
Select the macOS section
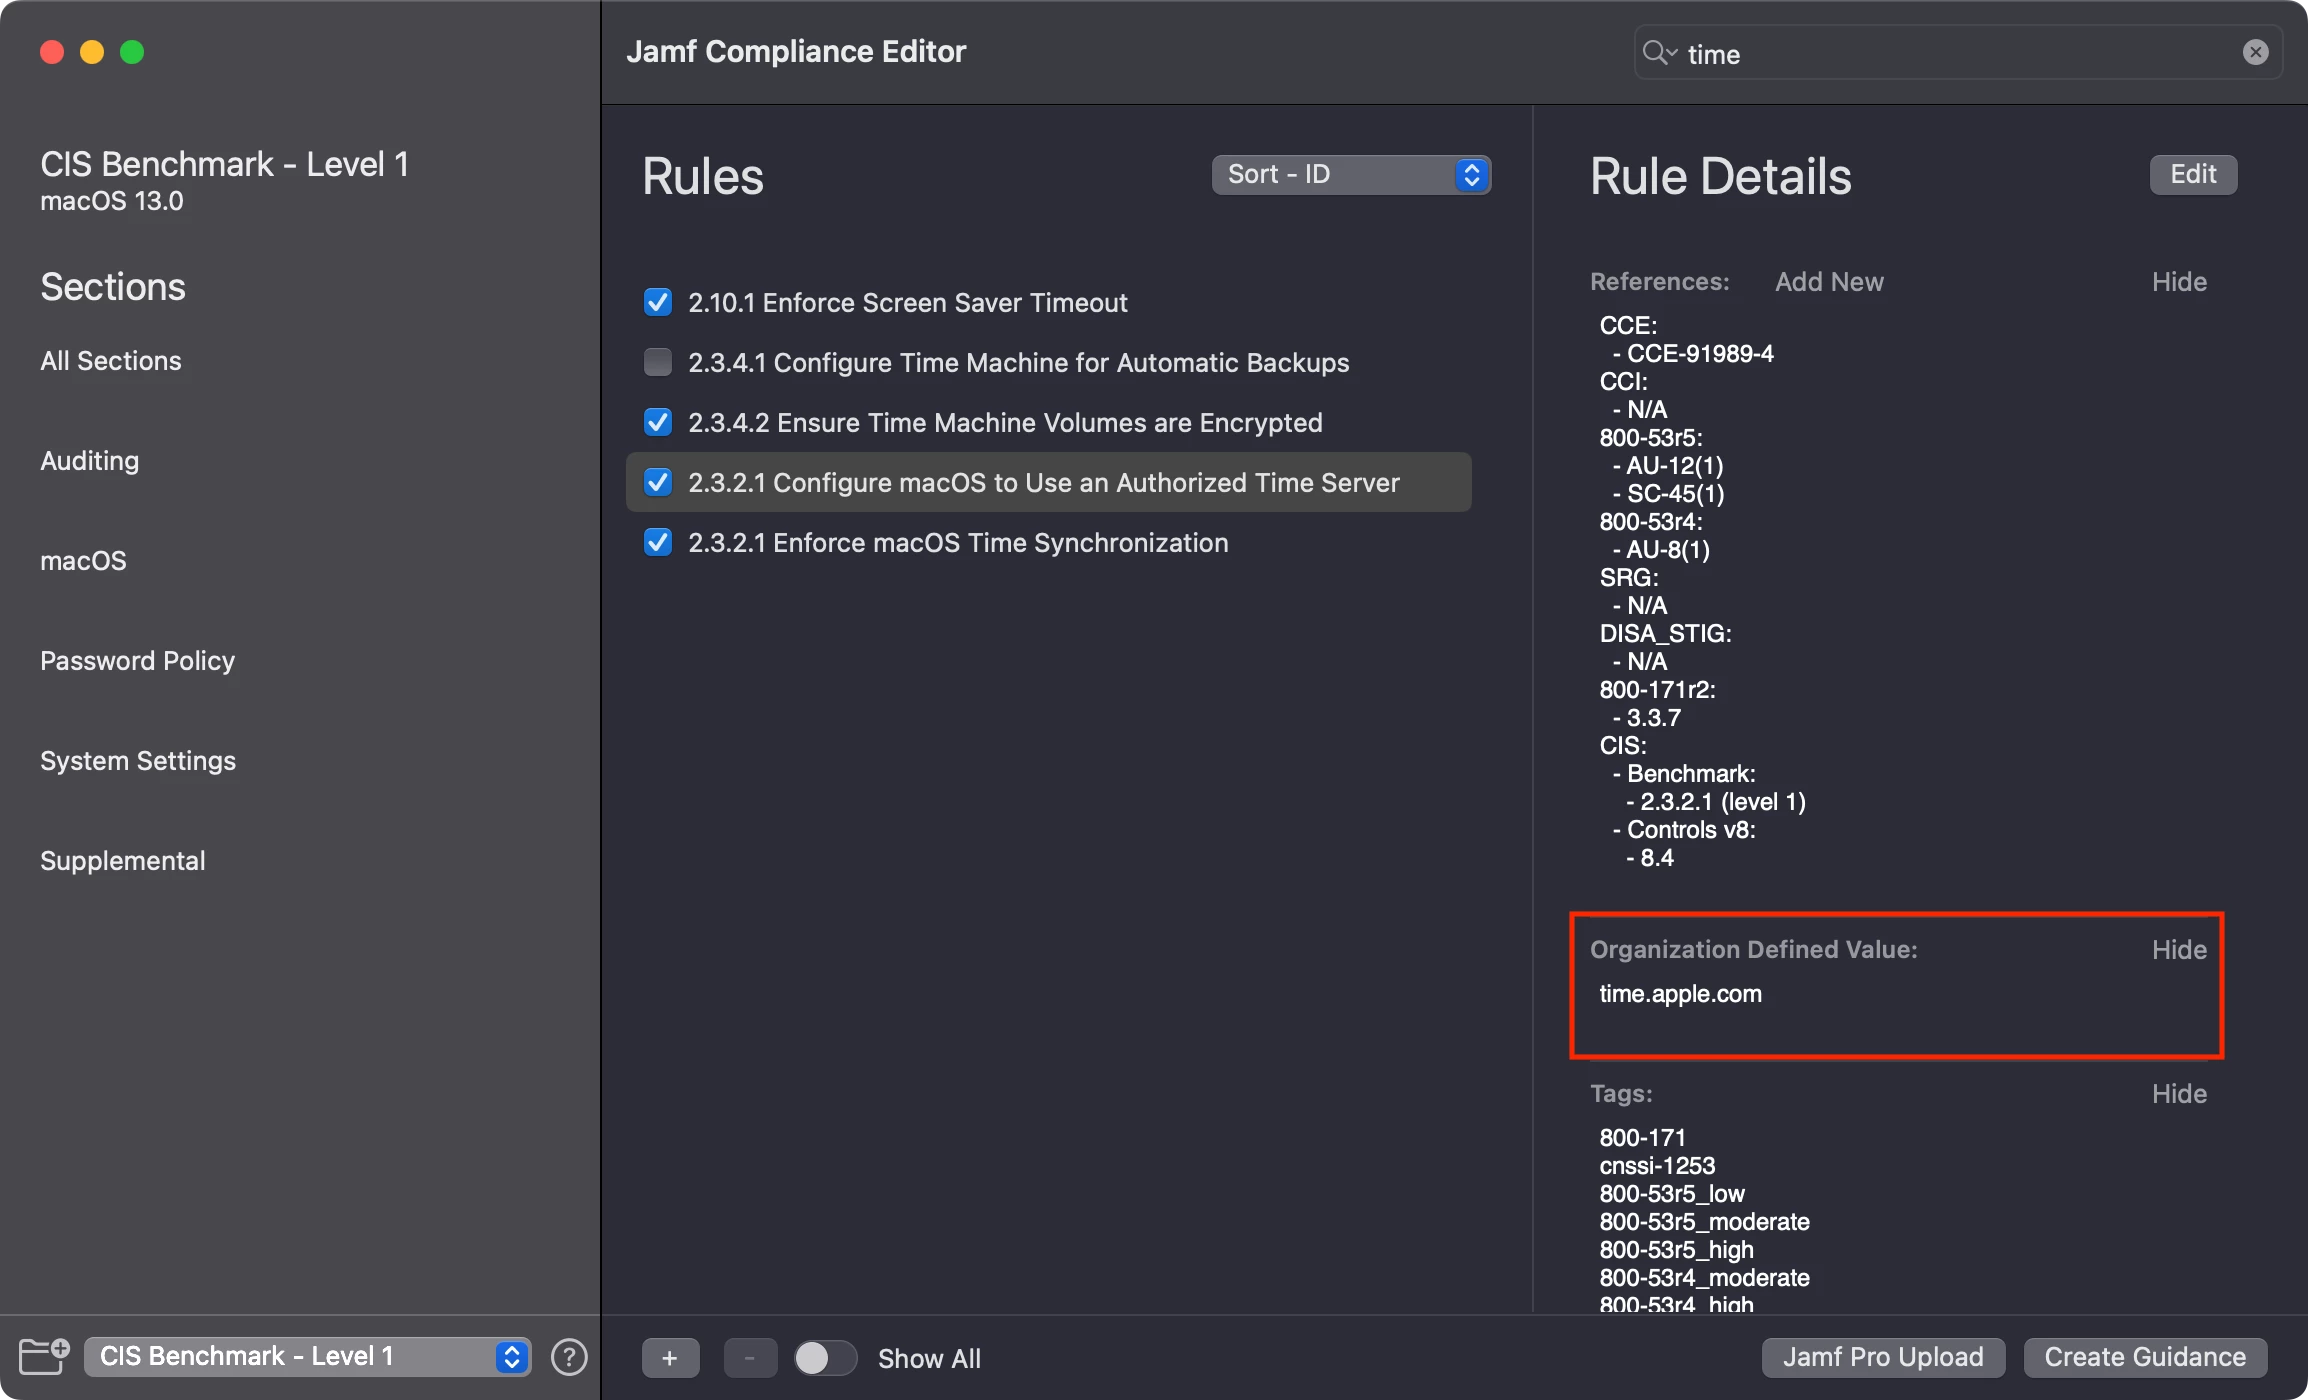(84, 561)
